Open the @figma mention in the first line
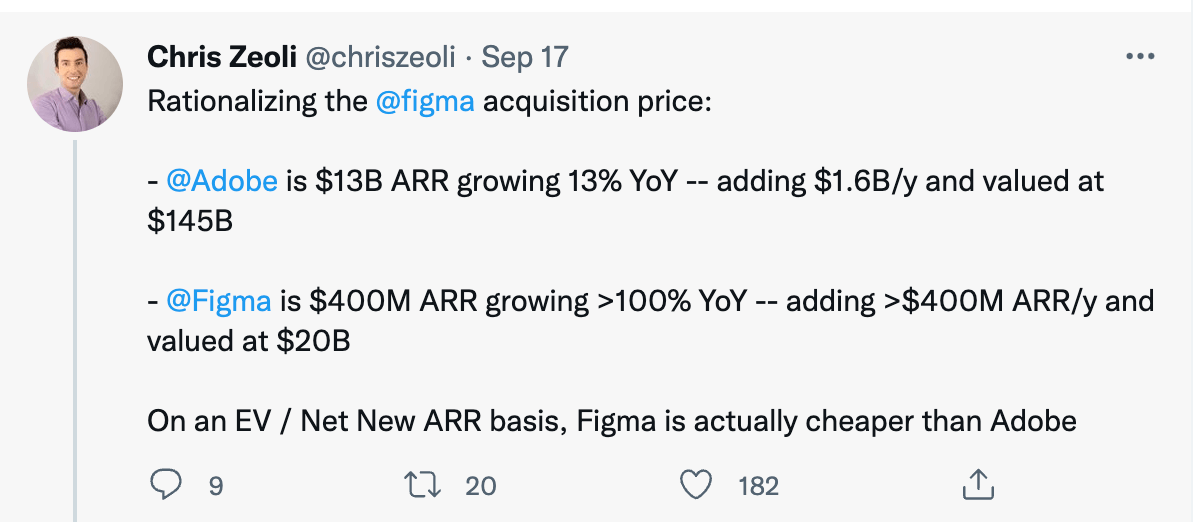This screenshot has height=522, width=1194. click(x=425, y=103)
